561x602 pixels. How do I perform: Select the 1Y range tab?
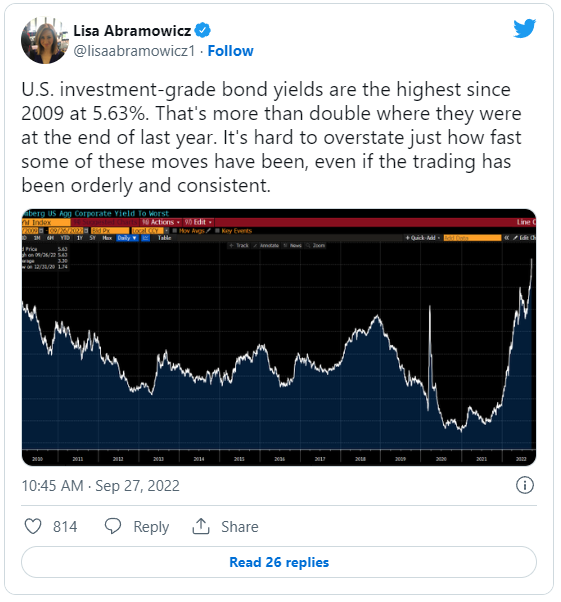(80, 238)
